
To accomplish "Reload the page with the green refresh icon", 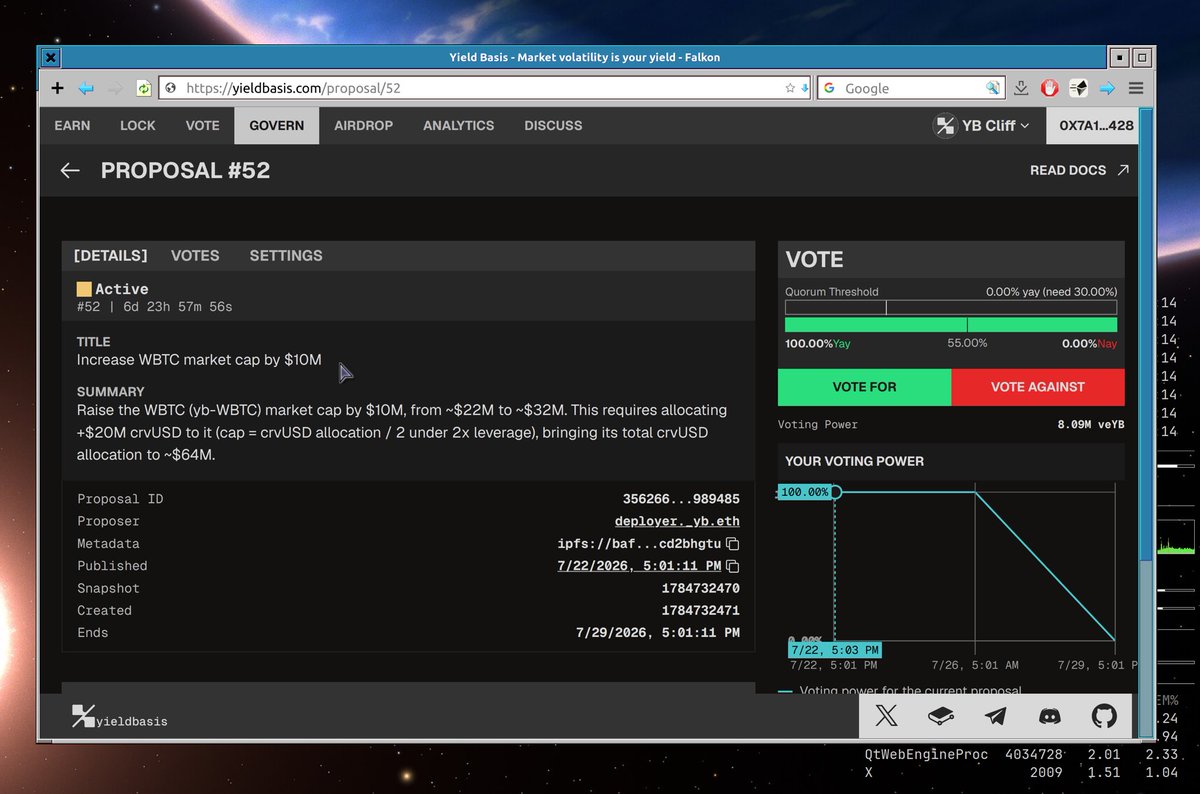I will [143, 88].
